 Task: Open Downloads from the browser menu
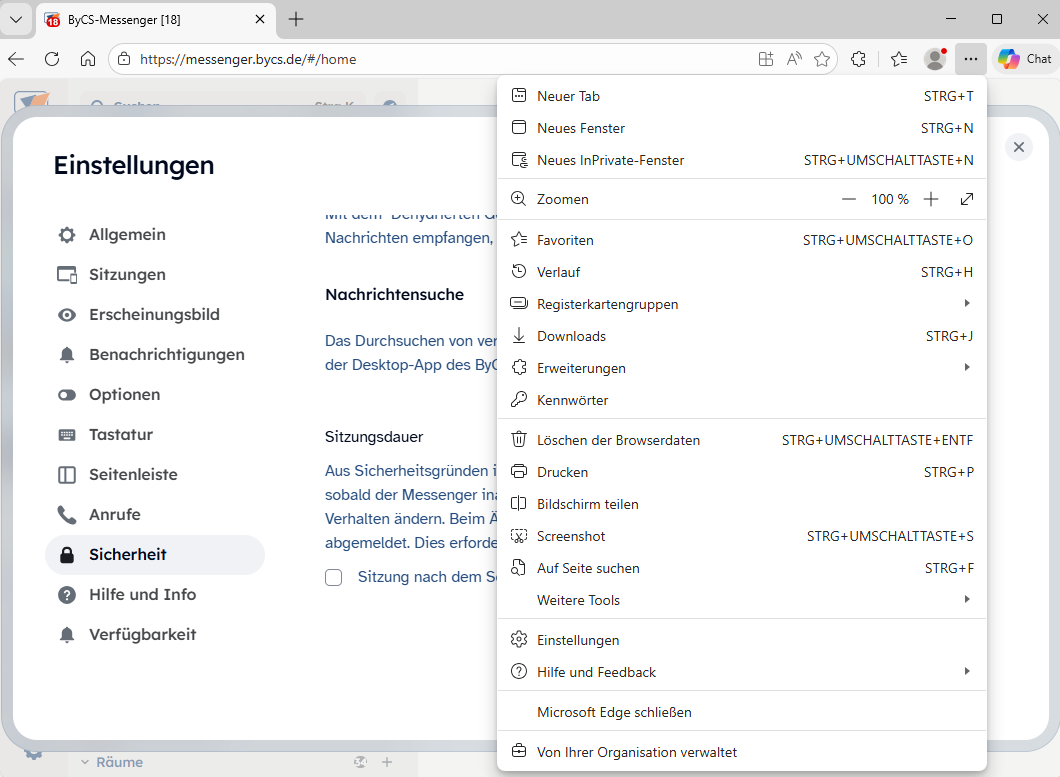click(x=571, y=336)
